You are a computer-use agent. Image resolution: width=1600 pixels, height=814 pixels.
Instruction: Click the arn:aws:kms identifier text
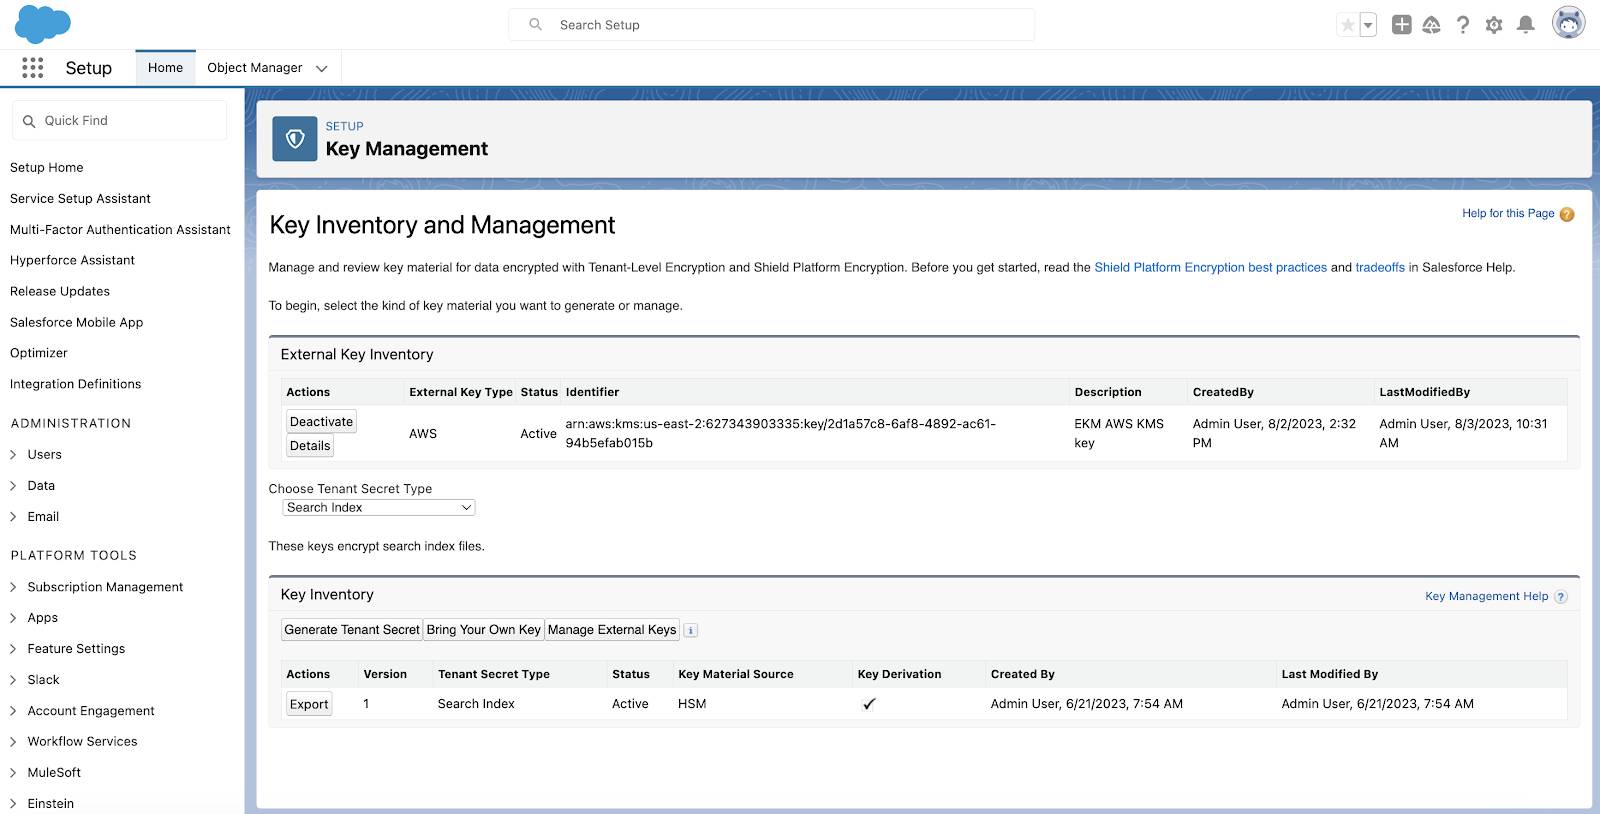[x=780, y=433]
